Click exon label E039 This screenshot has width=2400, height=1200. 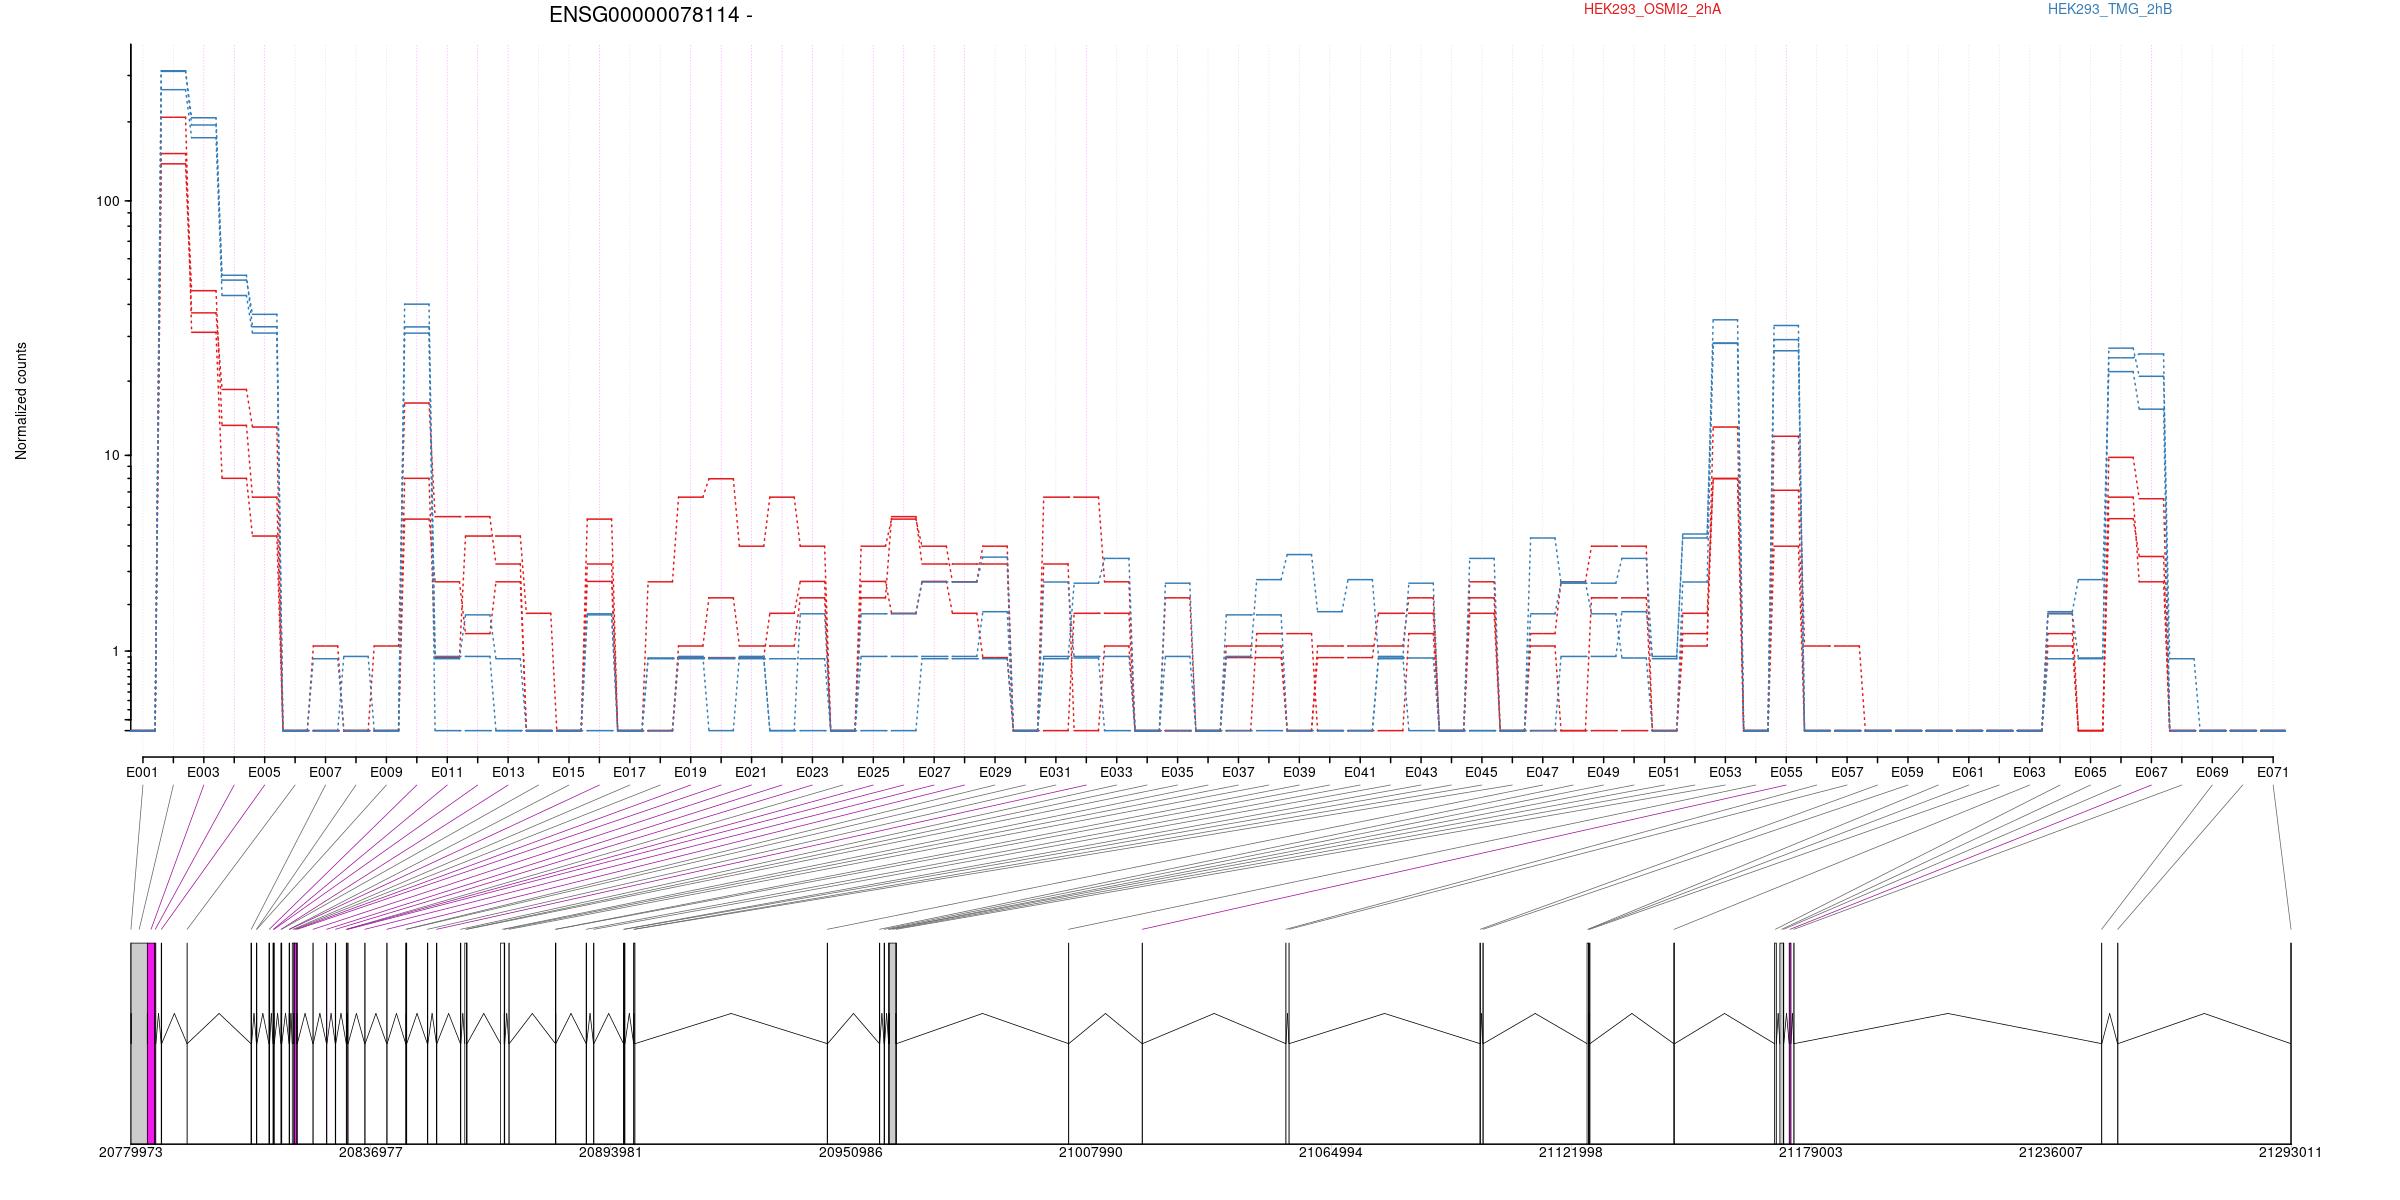[x=1299, y=772]
